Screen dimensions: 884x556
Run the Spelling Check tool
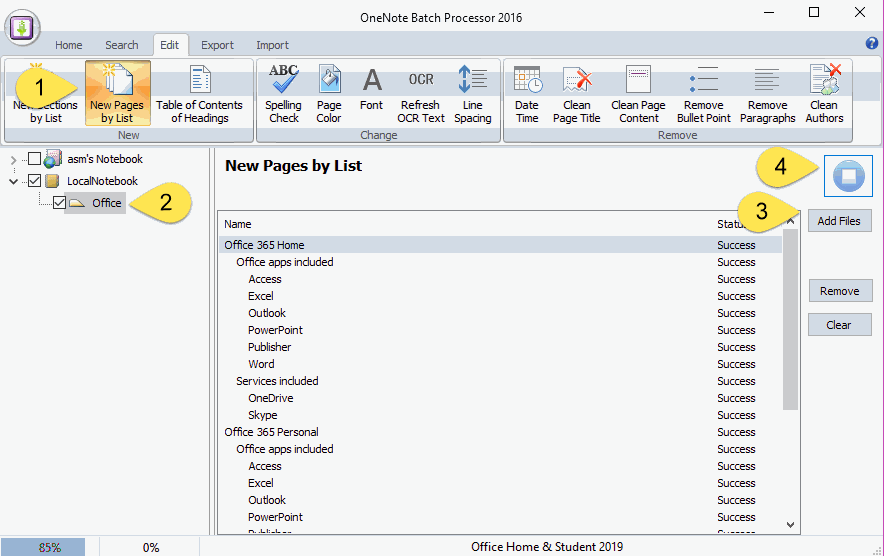[x=284, y=93]
